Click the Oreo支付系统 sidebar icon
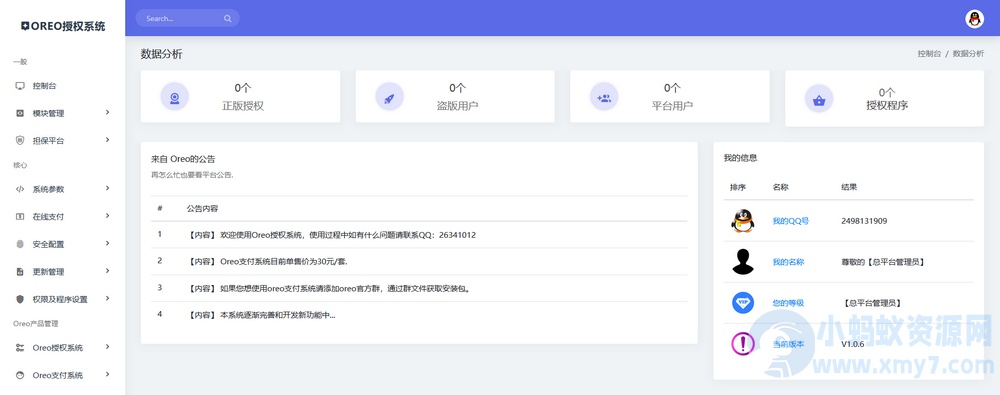Screen dimensions: 1000x395 [x=20, y=375]
